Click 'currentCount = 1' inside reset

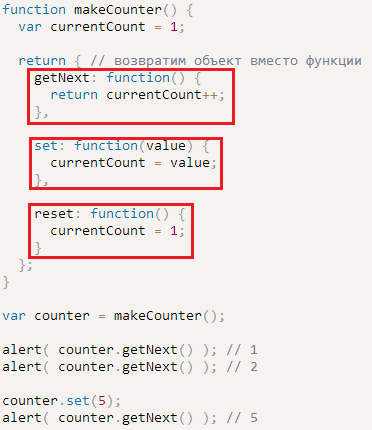tap(117, 231)
